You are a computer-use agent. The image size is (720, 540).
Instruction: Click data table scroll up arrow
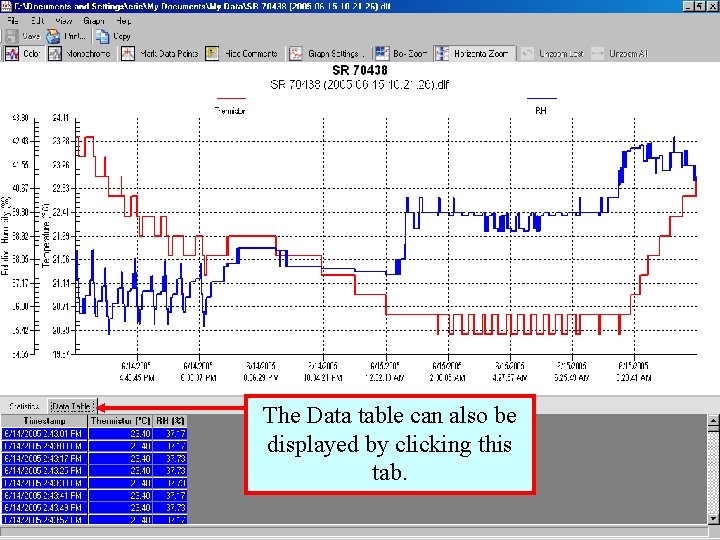coord(713,420)
